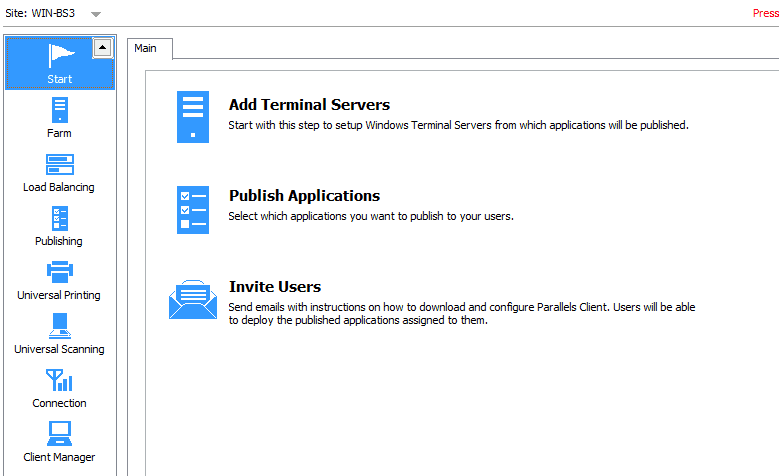Viewport: 779px width, 476px height.
Task: Open the Publish Applications heading link
Action: point(304,196)
